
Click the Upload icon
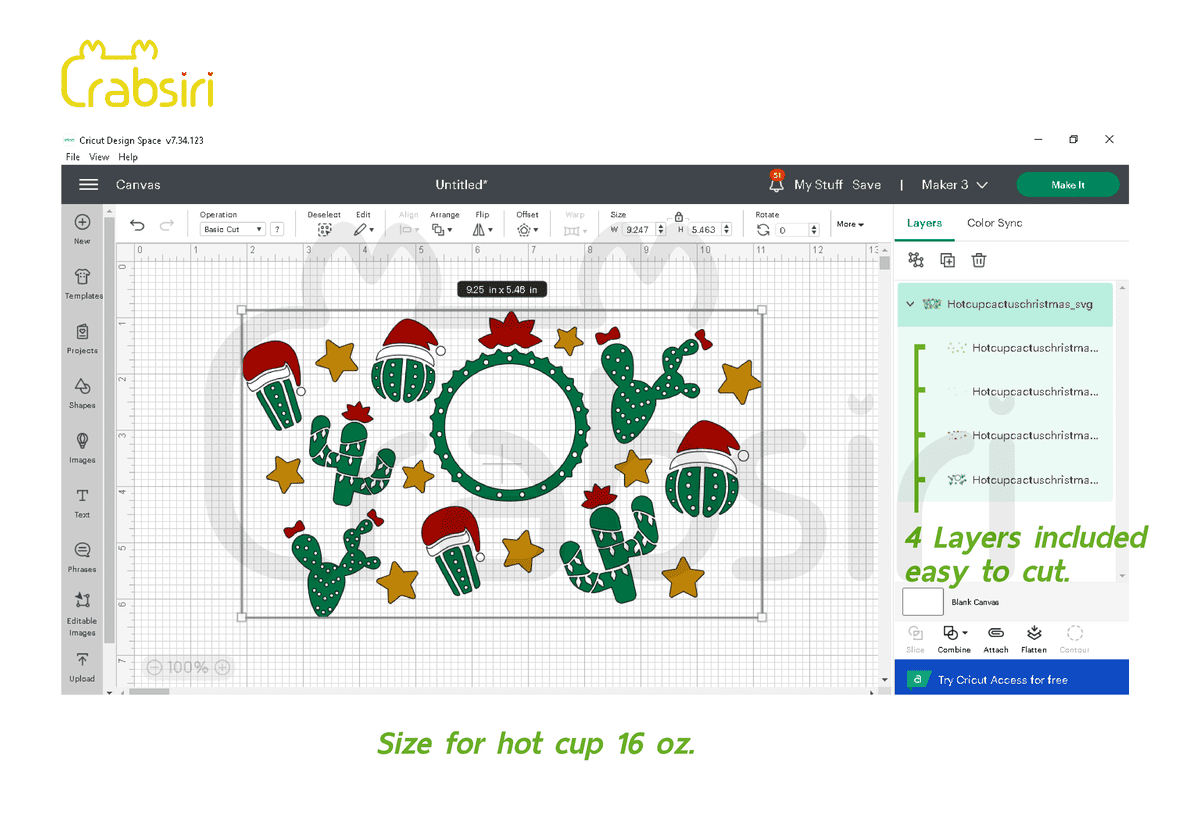click(82, 666)
